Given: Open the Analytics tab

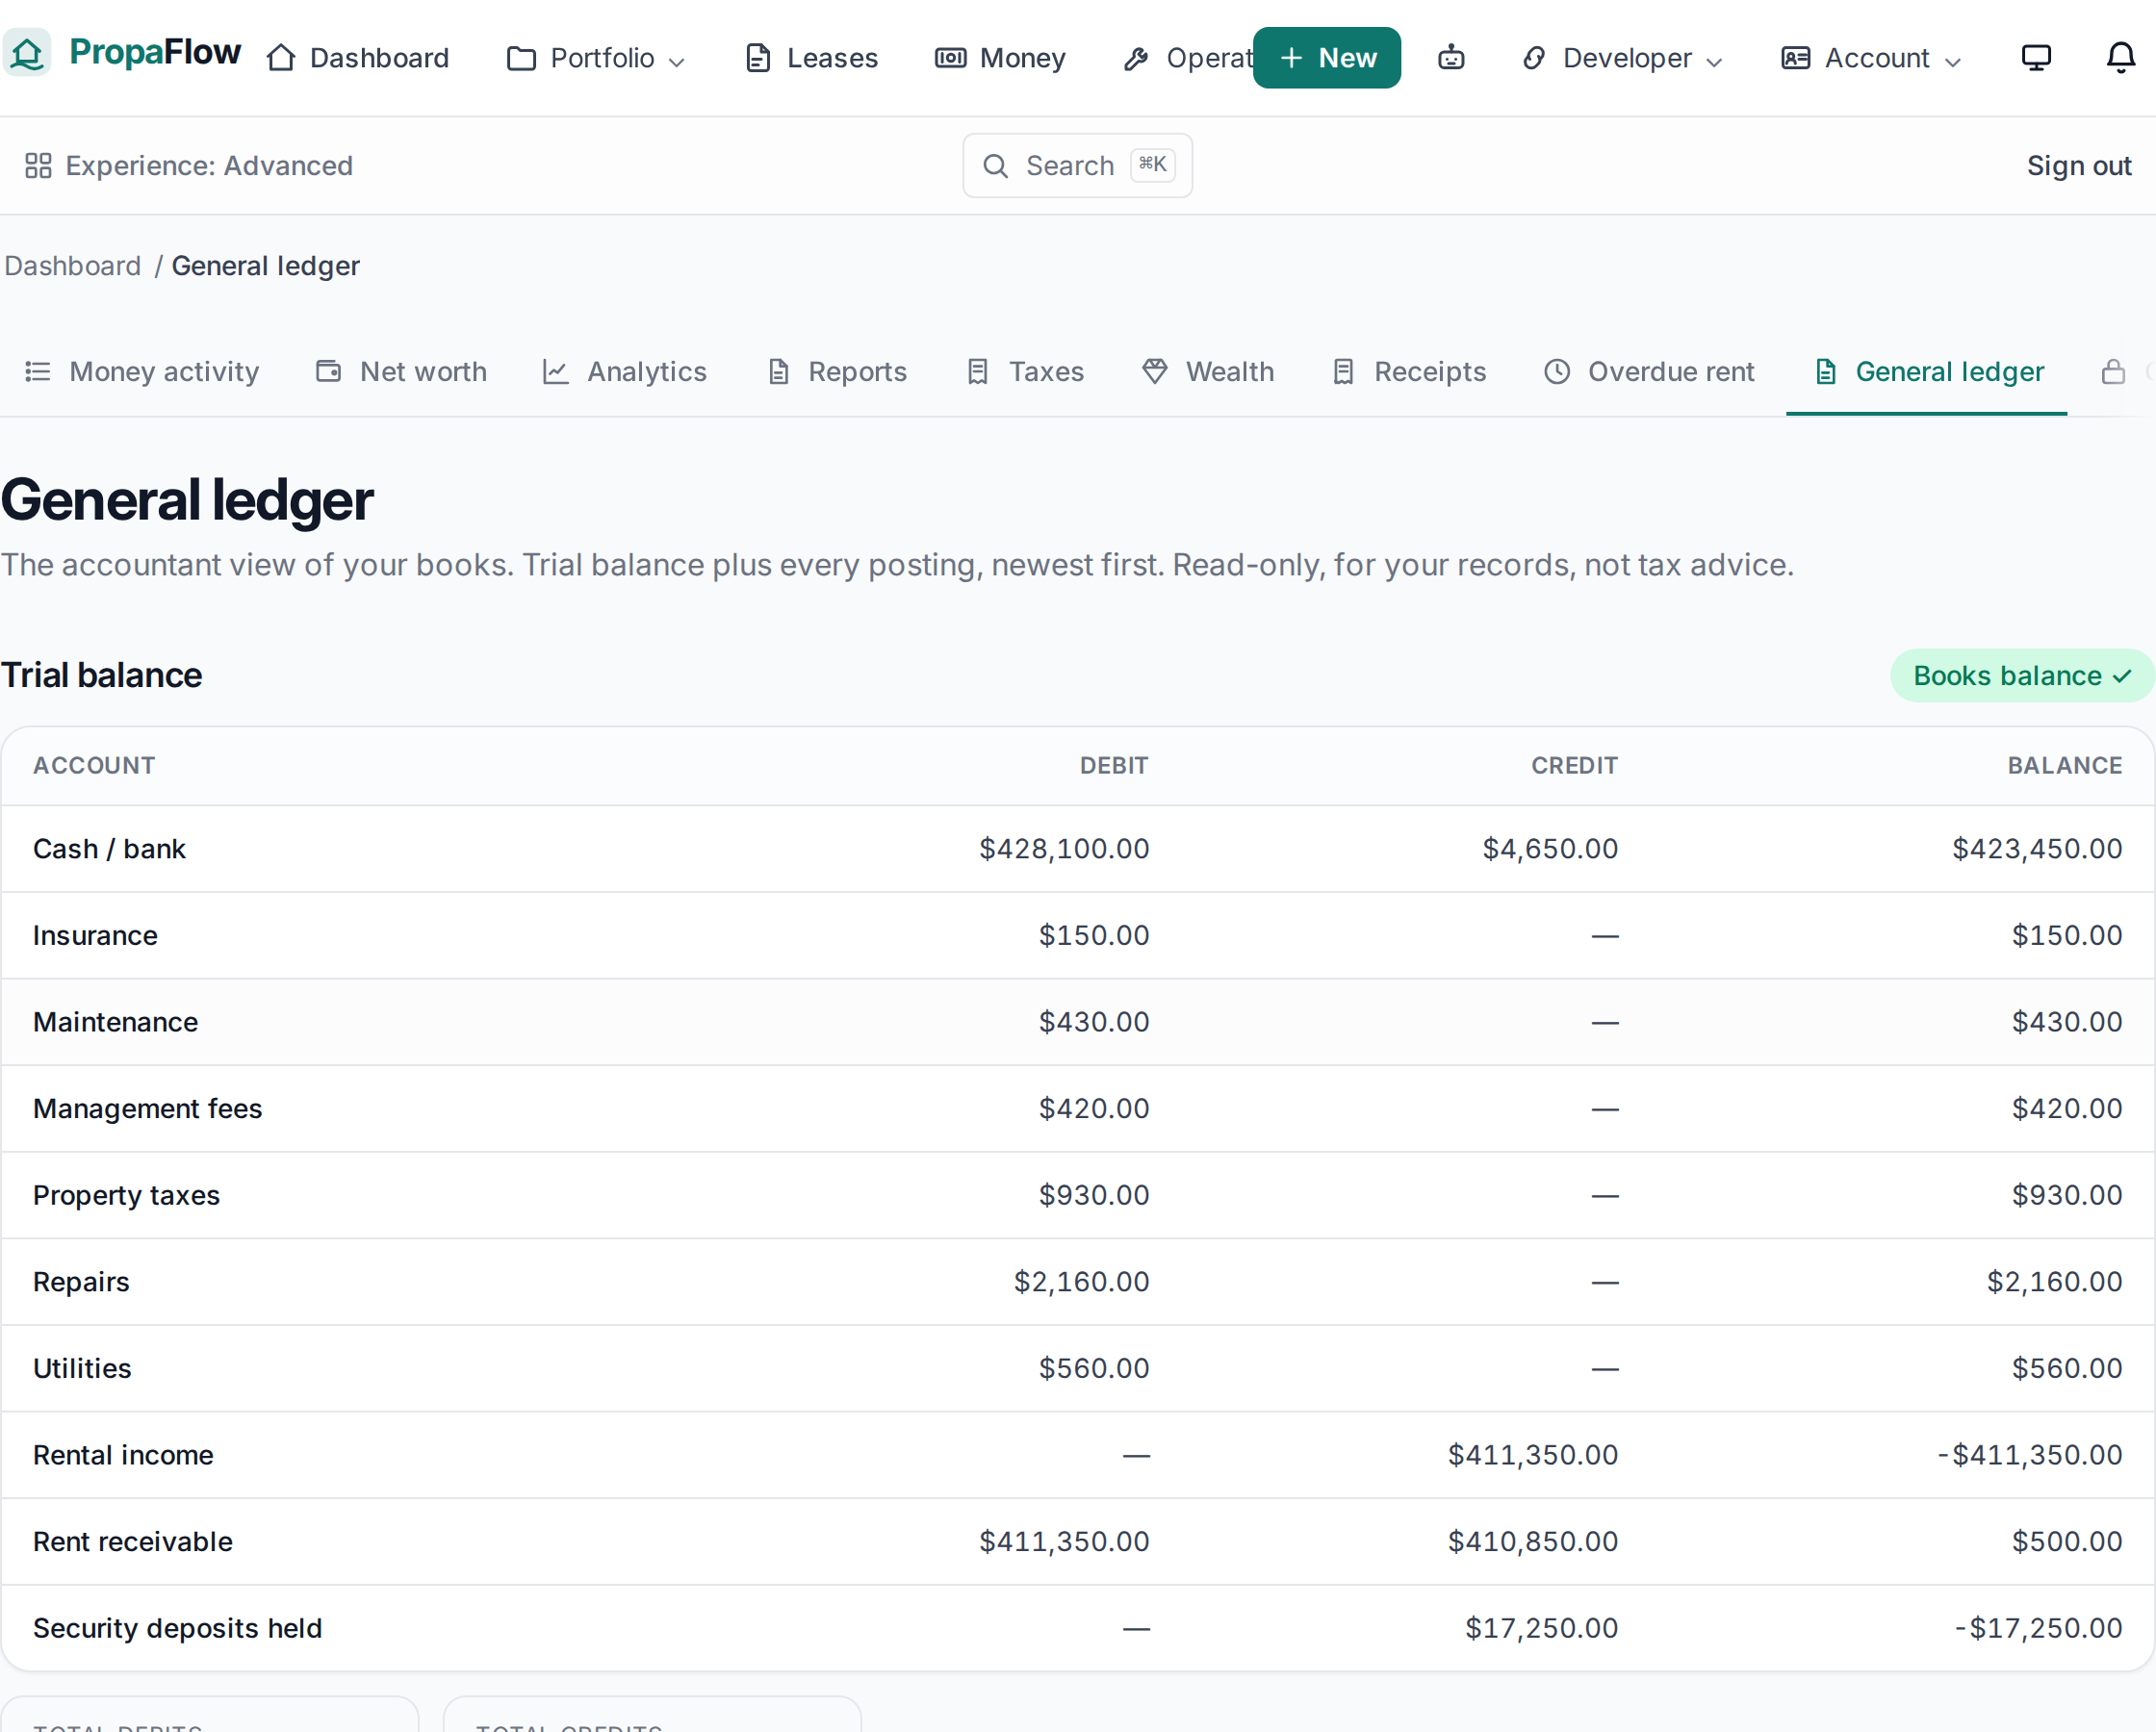Looking at the screenshot, I should click(x=625, y=372).
